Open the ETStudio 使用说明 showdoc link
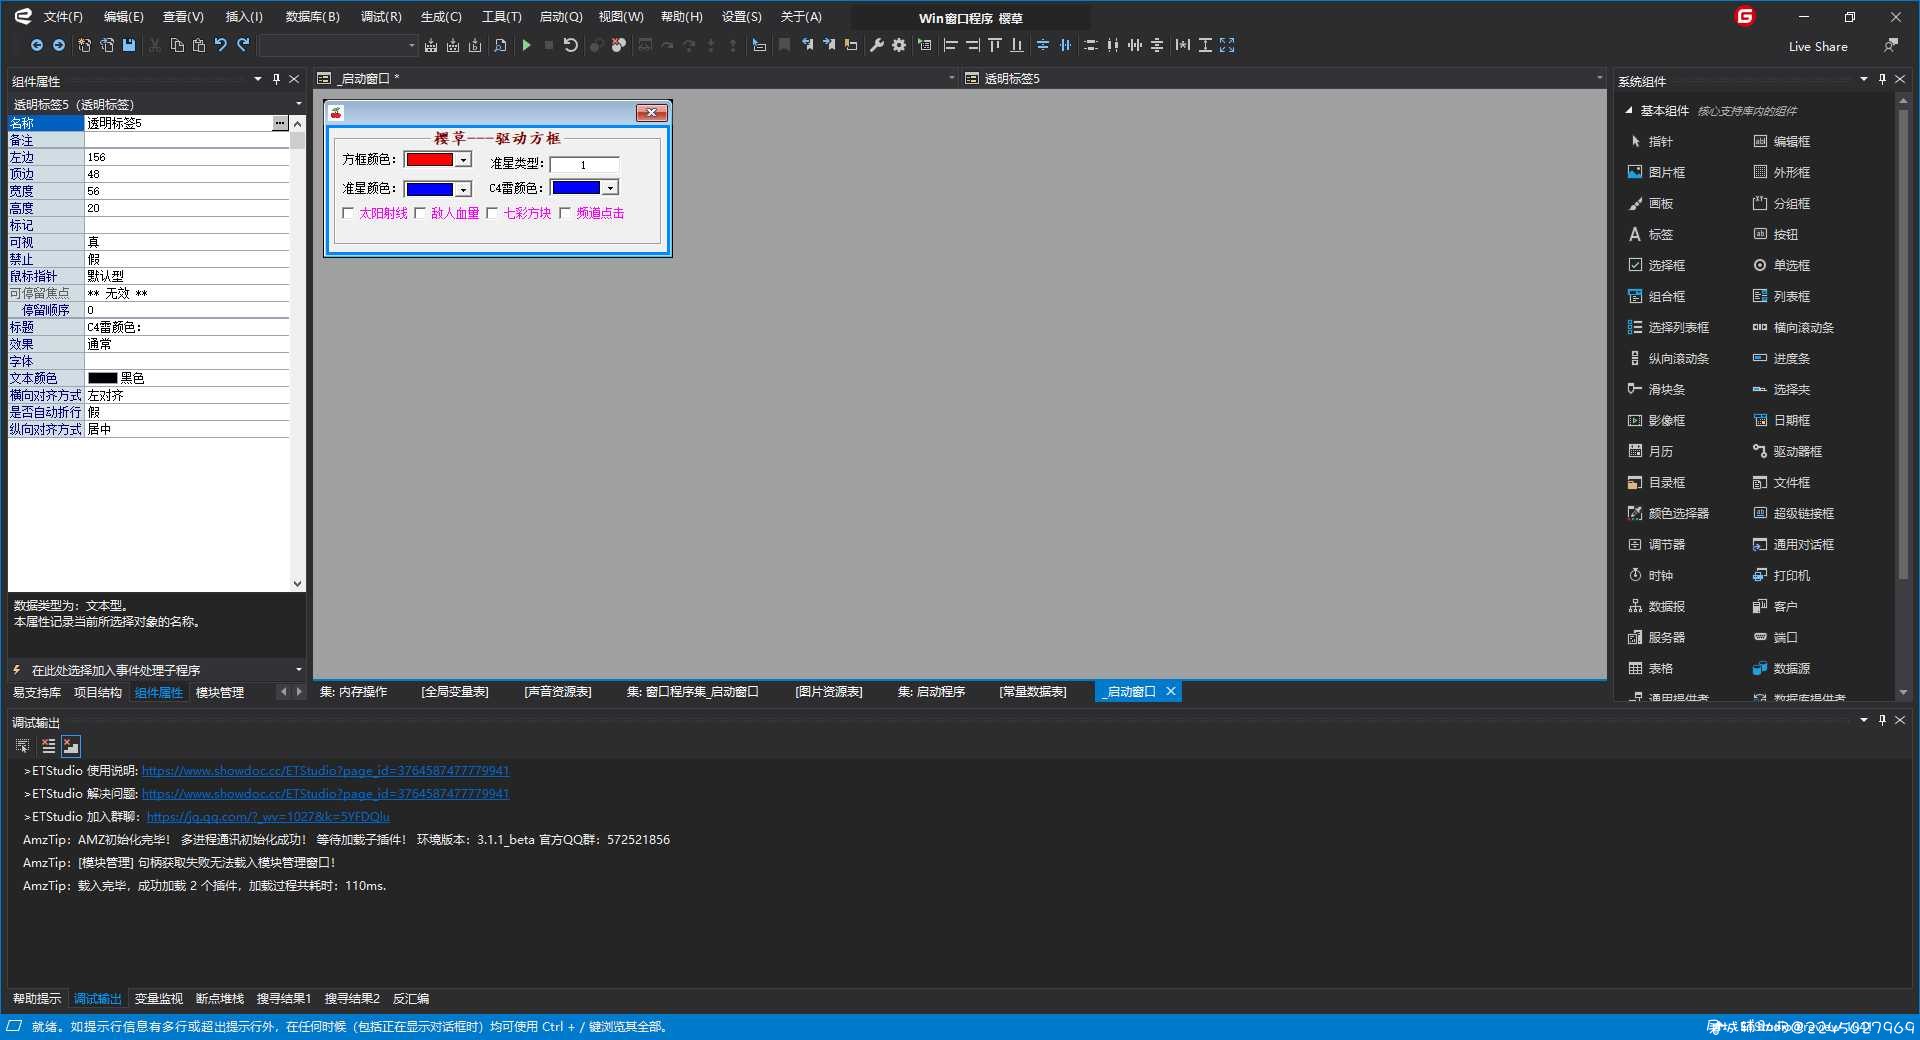The image size is (1920, 1040). tap(325, 771)
